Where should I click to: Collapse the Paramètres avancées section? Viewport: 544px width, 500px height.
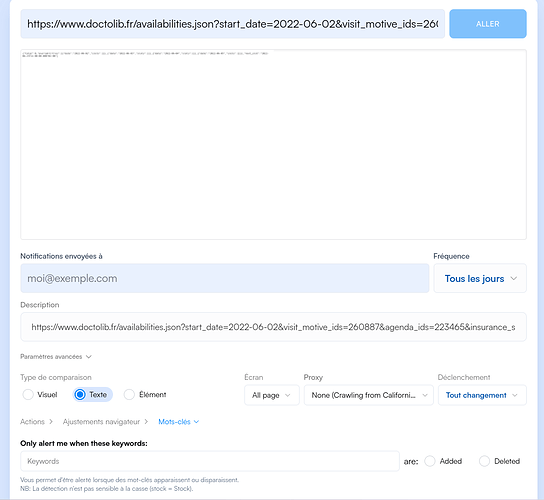56,357
